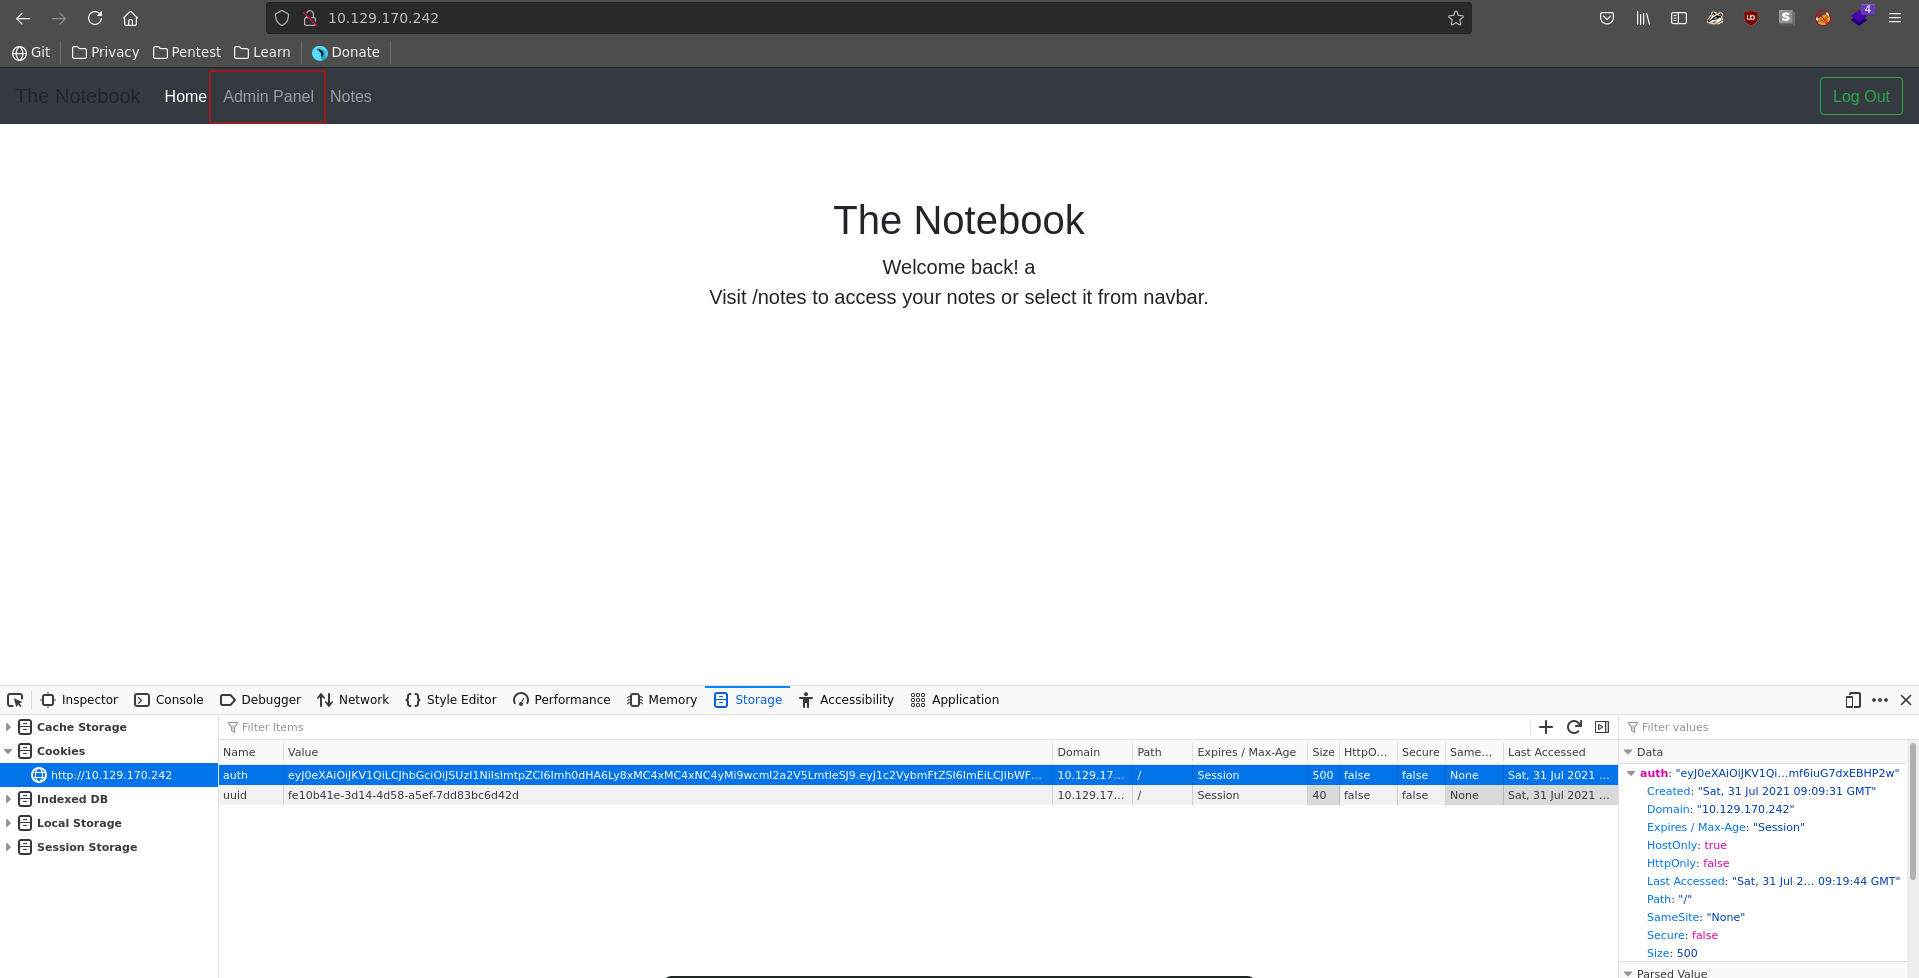1919x978 pixels.
Task: Toggle the storage data sidebar panel
Action: 1602,727
